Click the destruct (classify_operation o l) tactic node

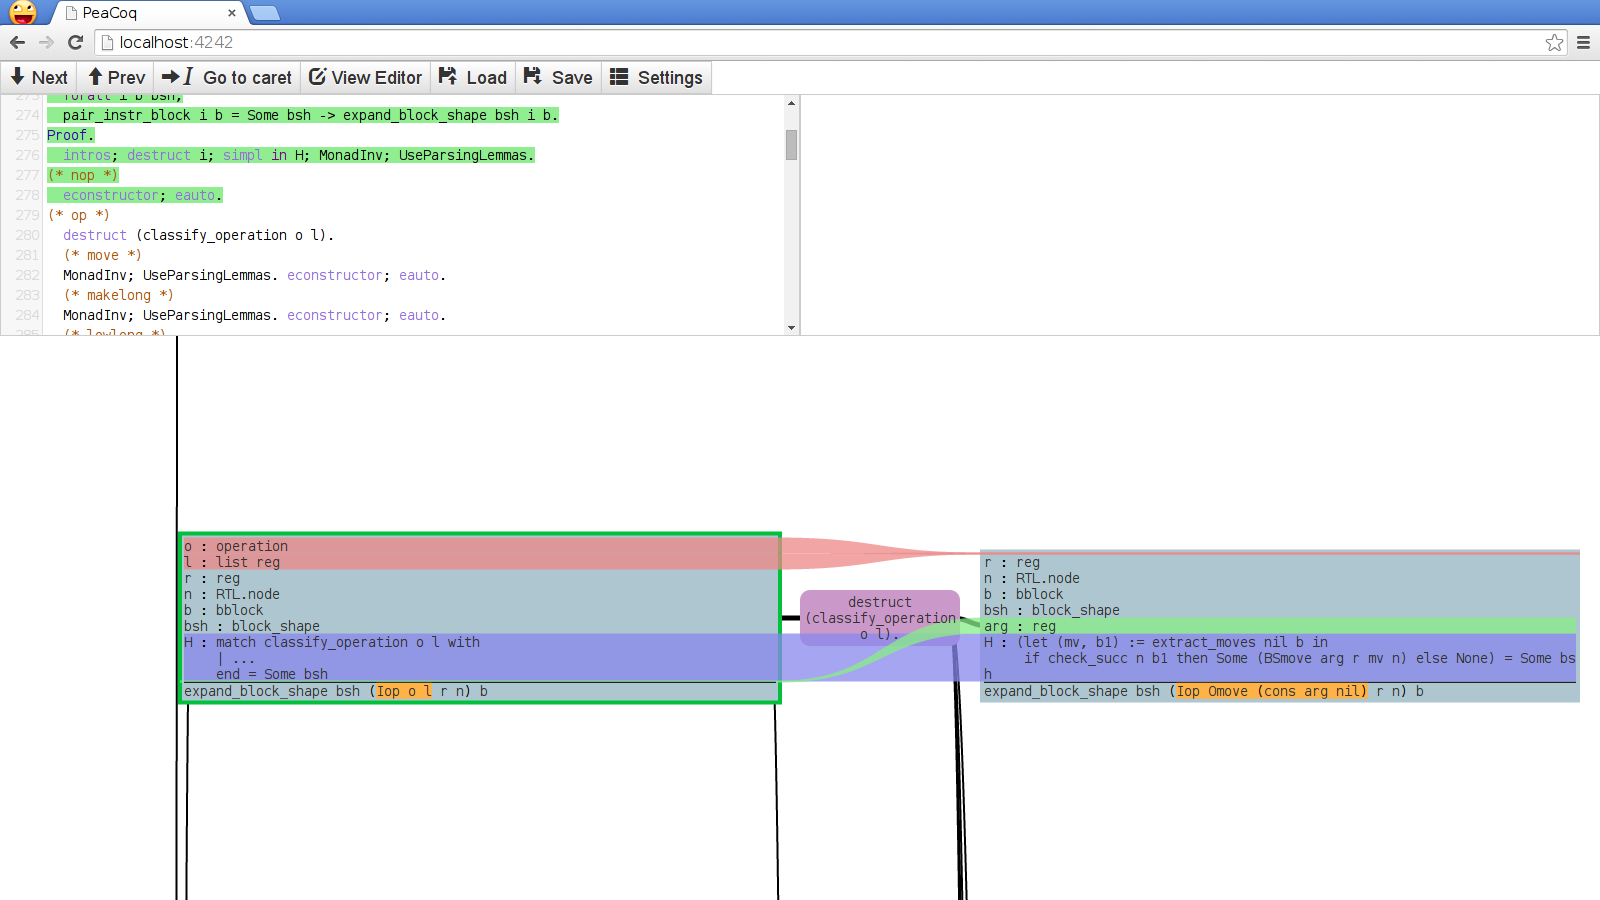click(880, 618)
